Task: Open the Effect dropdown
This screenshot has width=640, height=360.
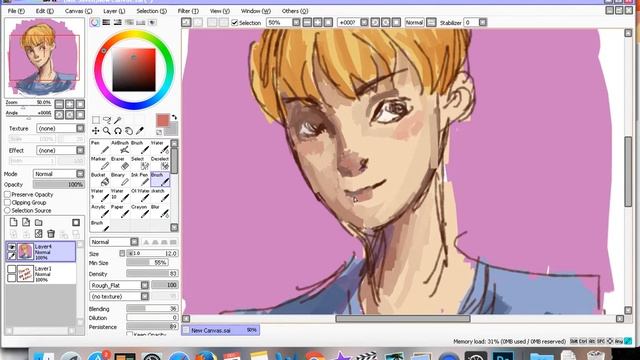Action: click(x=80, y=150)
